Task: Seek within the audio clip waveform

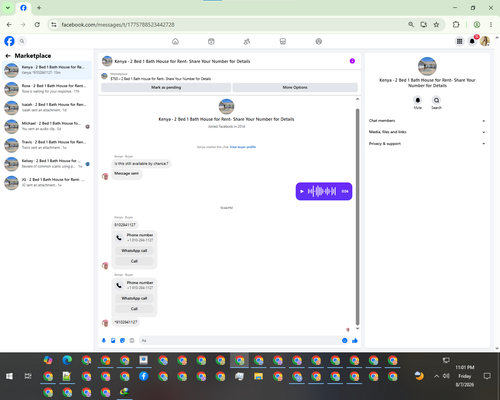Action: pyautogui.click(x=322, y=191)
